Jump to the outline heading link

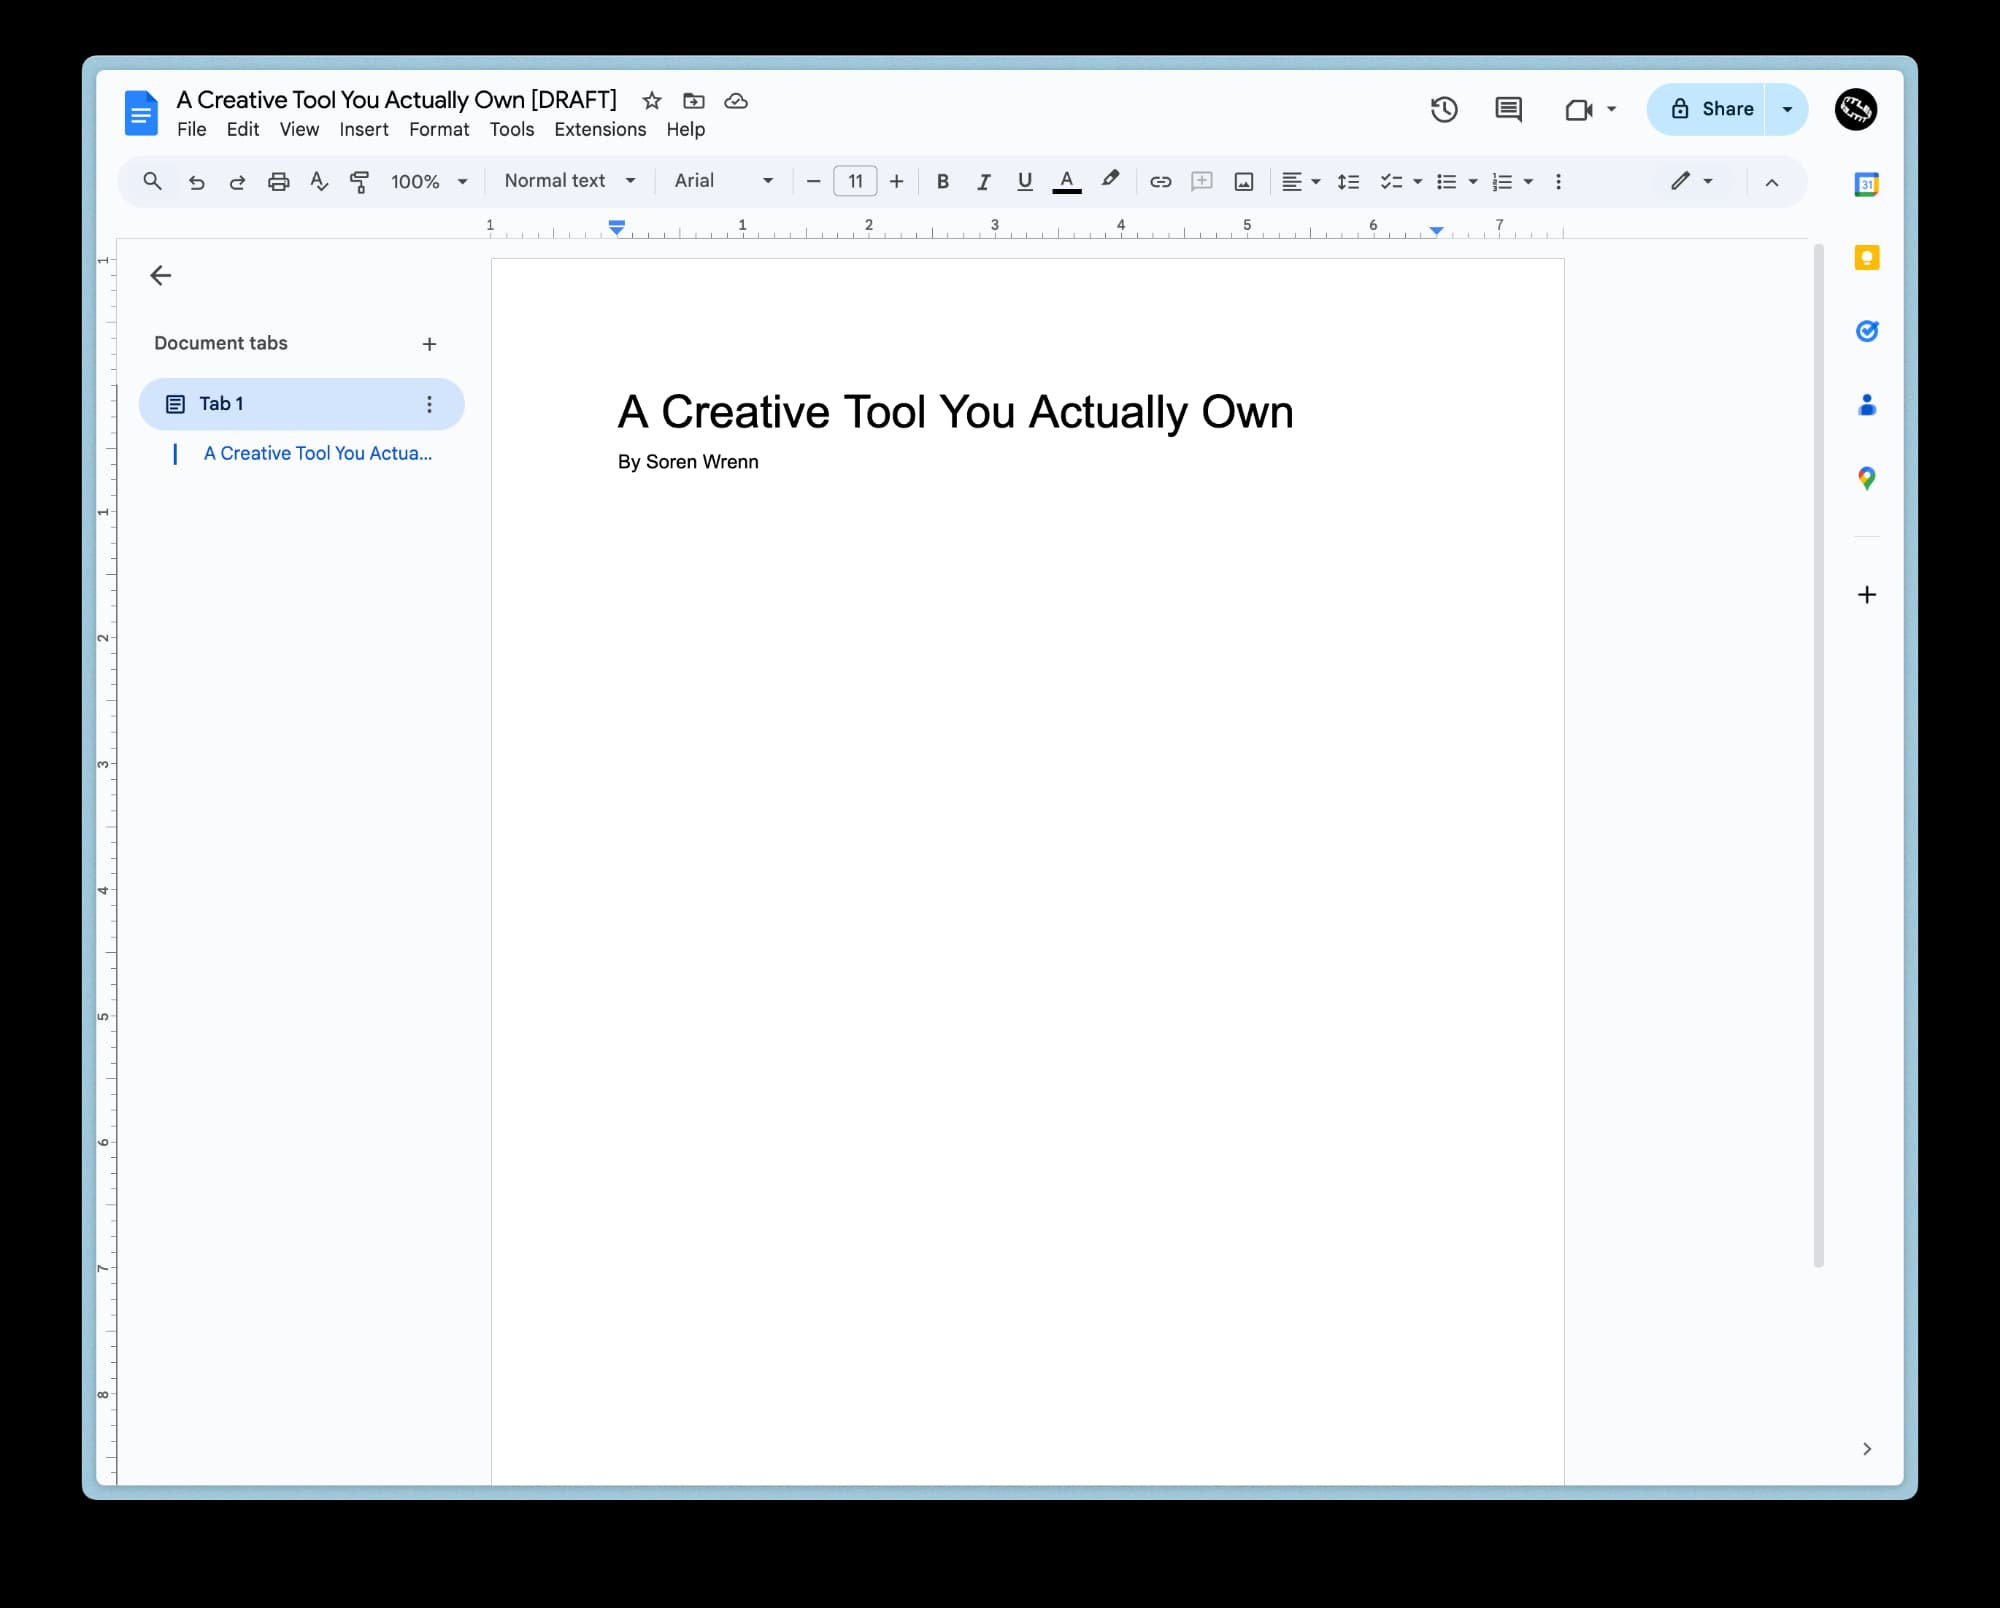click(318, 454)
